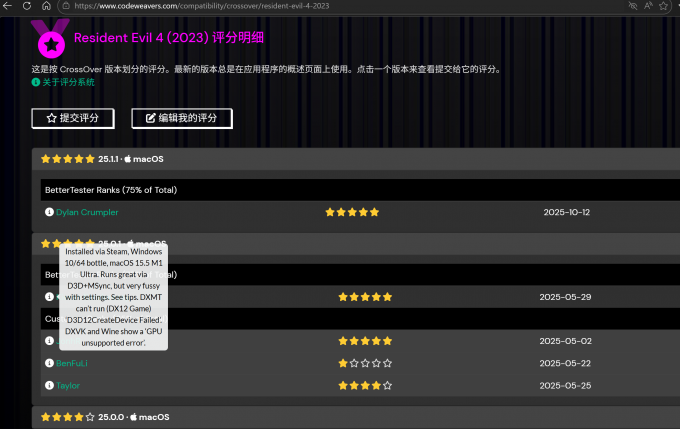Focus the codeweavers.com address bar
Image resolution: width=680 pixels, height=429 pixels.
tap(300, 6)
